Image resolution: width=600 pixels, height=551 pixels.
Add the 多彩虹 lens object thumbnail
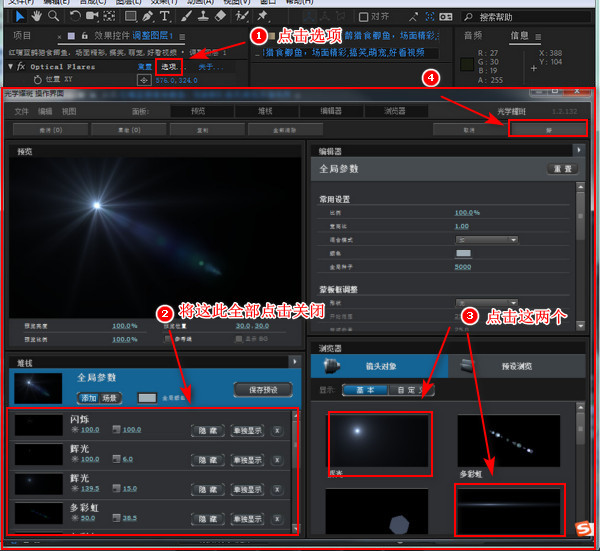(x=509, y=441)
